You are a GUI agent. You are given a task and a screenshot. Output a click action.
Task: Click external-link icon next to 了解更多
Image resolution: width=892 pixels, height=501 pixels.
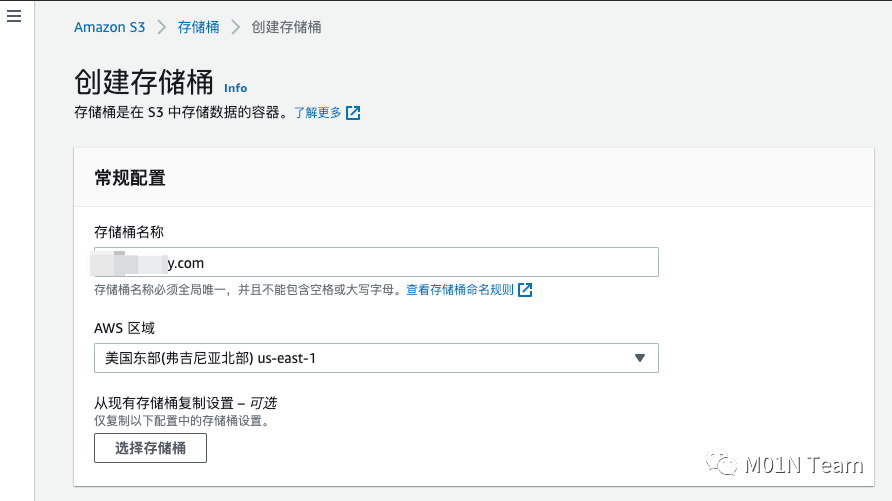pyautogui.click(x=353, y=113)
